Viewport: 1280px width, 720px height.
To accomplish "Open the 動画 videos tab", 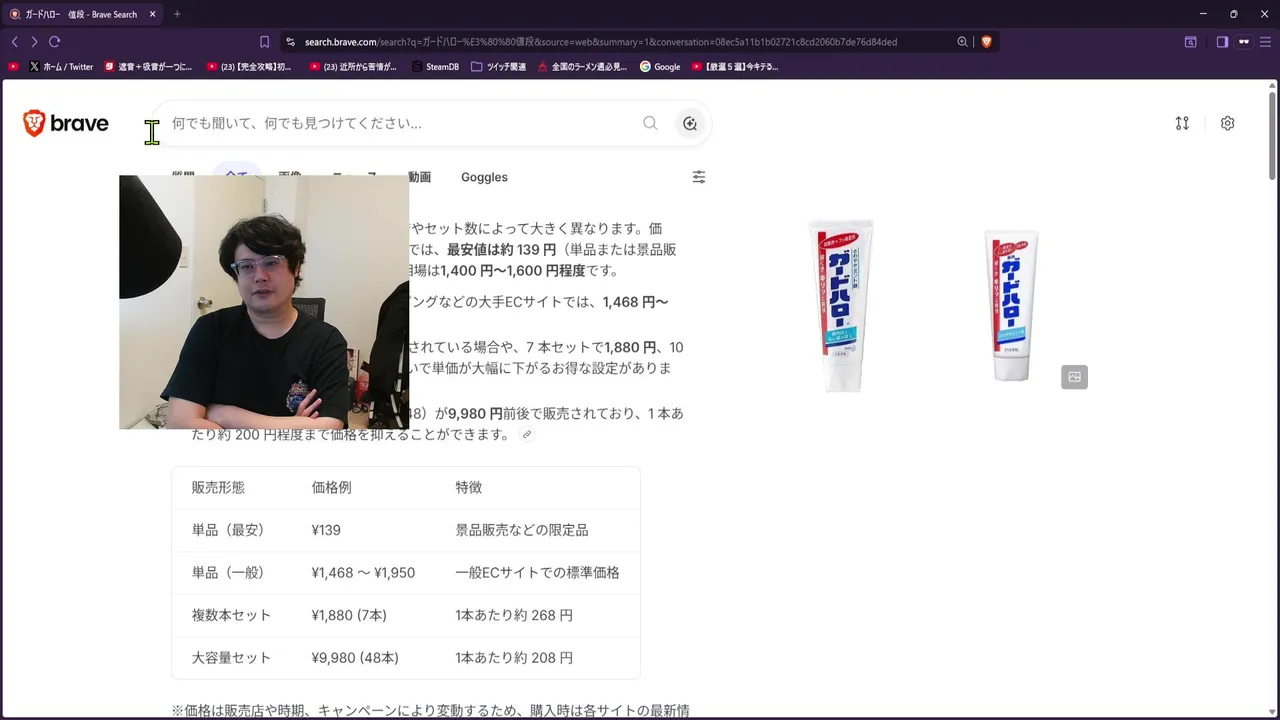I will [419, 177].
